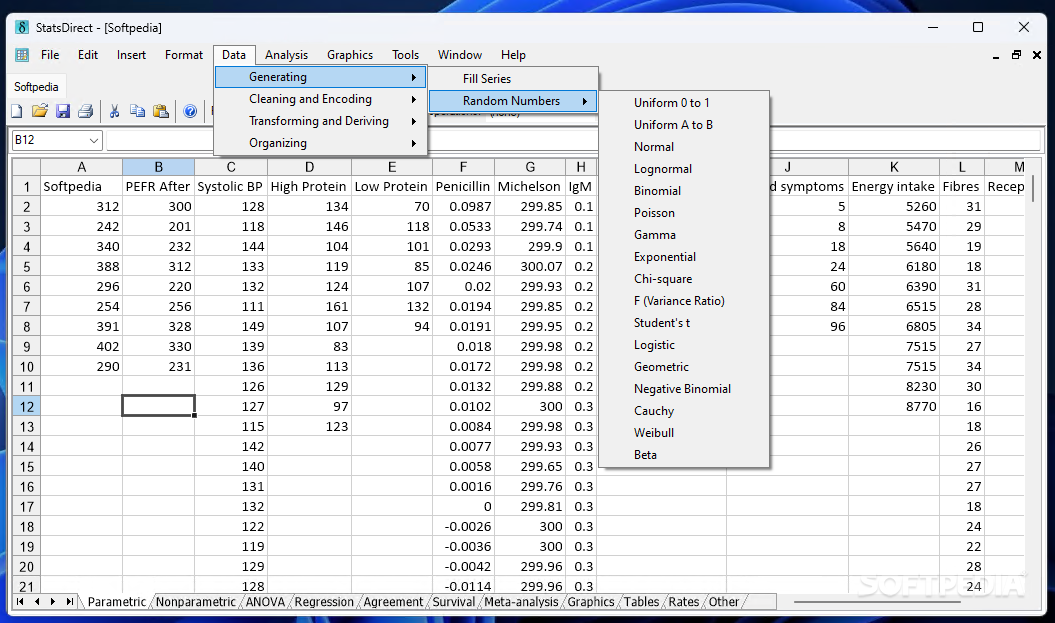The width and height of the screenshot is (1055, 623).
Task: Select Uniform 0 to 1 distribution
Action: coord(684,103)
